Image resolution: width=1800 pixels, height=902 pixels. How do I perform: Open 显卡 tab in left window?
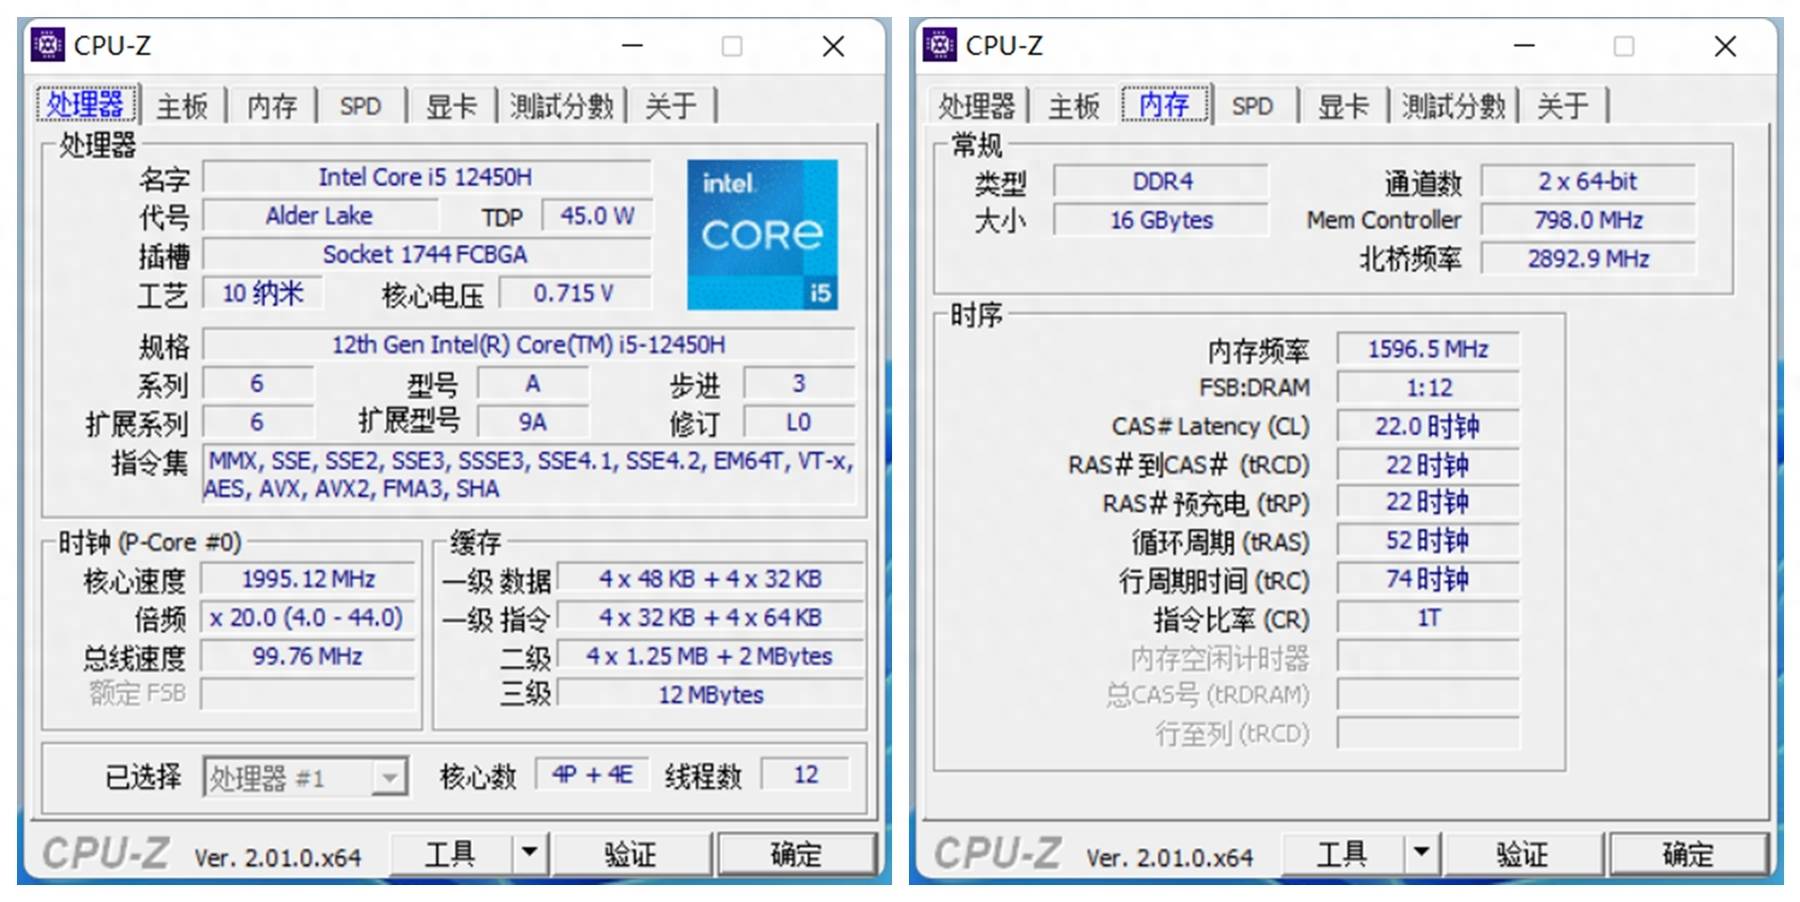coord(451,106)
